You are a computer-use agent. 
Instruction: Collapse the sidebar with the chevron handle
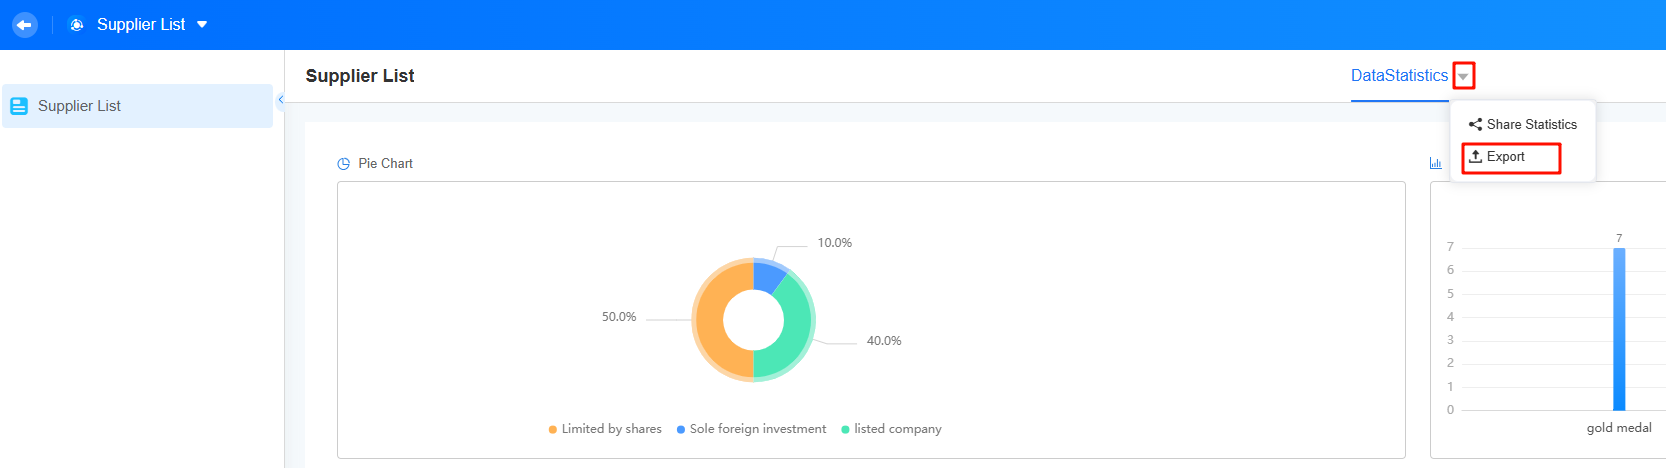(x=281, y=100)
